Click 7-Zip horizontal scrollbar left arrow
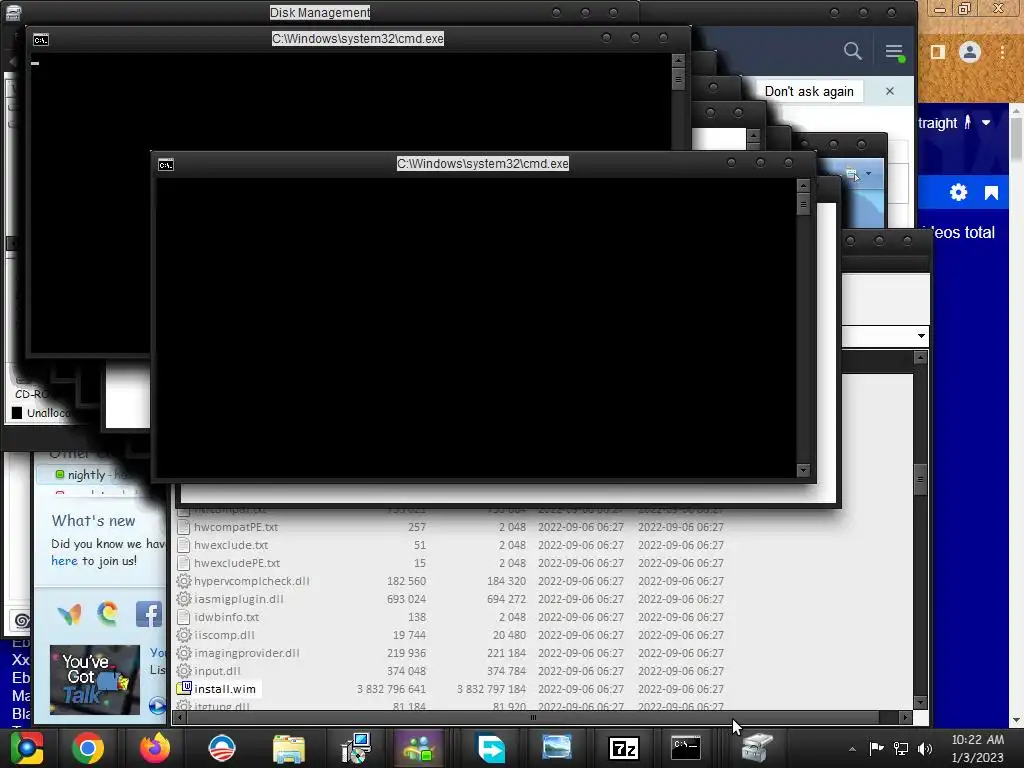1024x768 pixels. point(180,718)
